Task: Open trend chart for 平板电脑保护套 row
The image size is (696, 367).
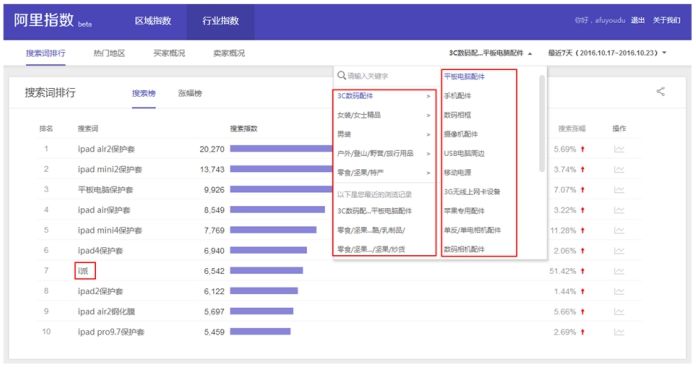Action: pyautogui.click(x=619, y=190)
